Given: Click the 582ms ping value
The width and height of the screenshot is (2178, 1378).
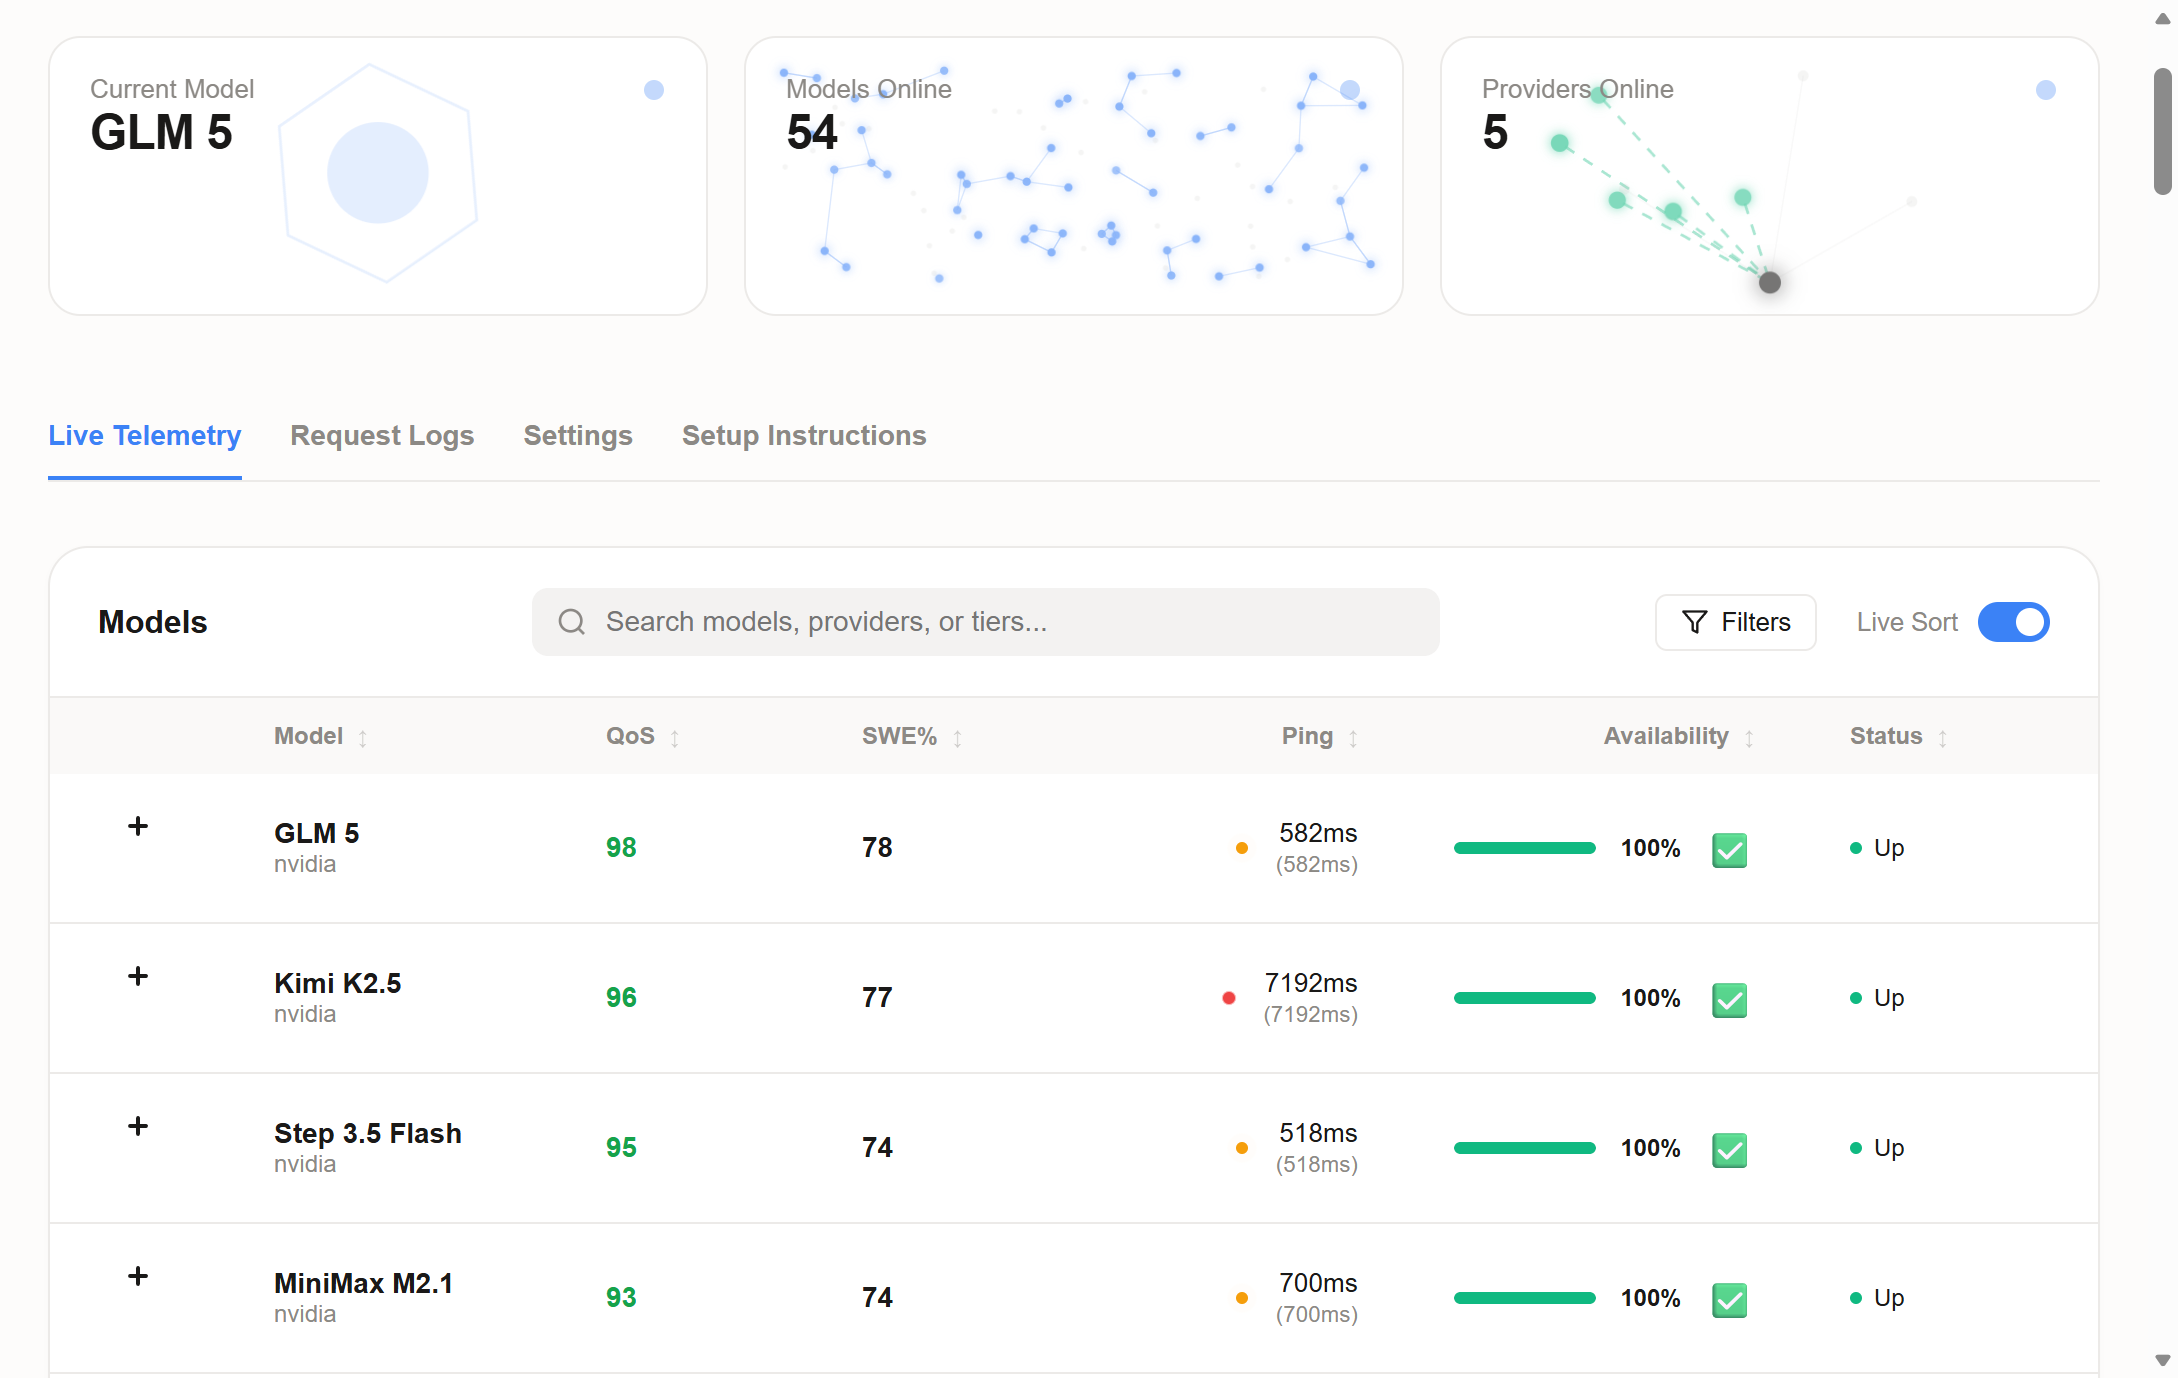Looking at the screenshot, I should pos(1318,833).
